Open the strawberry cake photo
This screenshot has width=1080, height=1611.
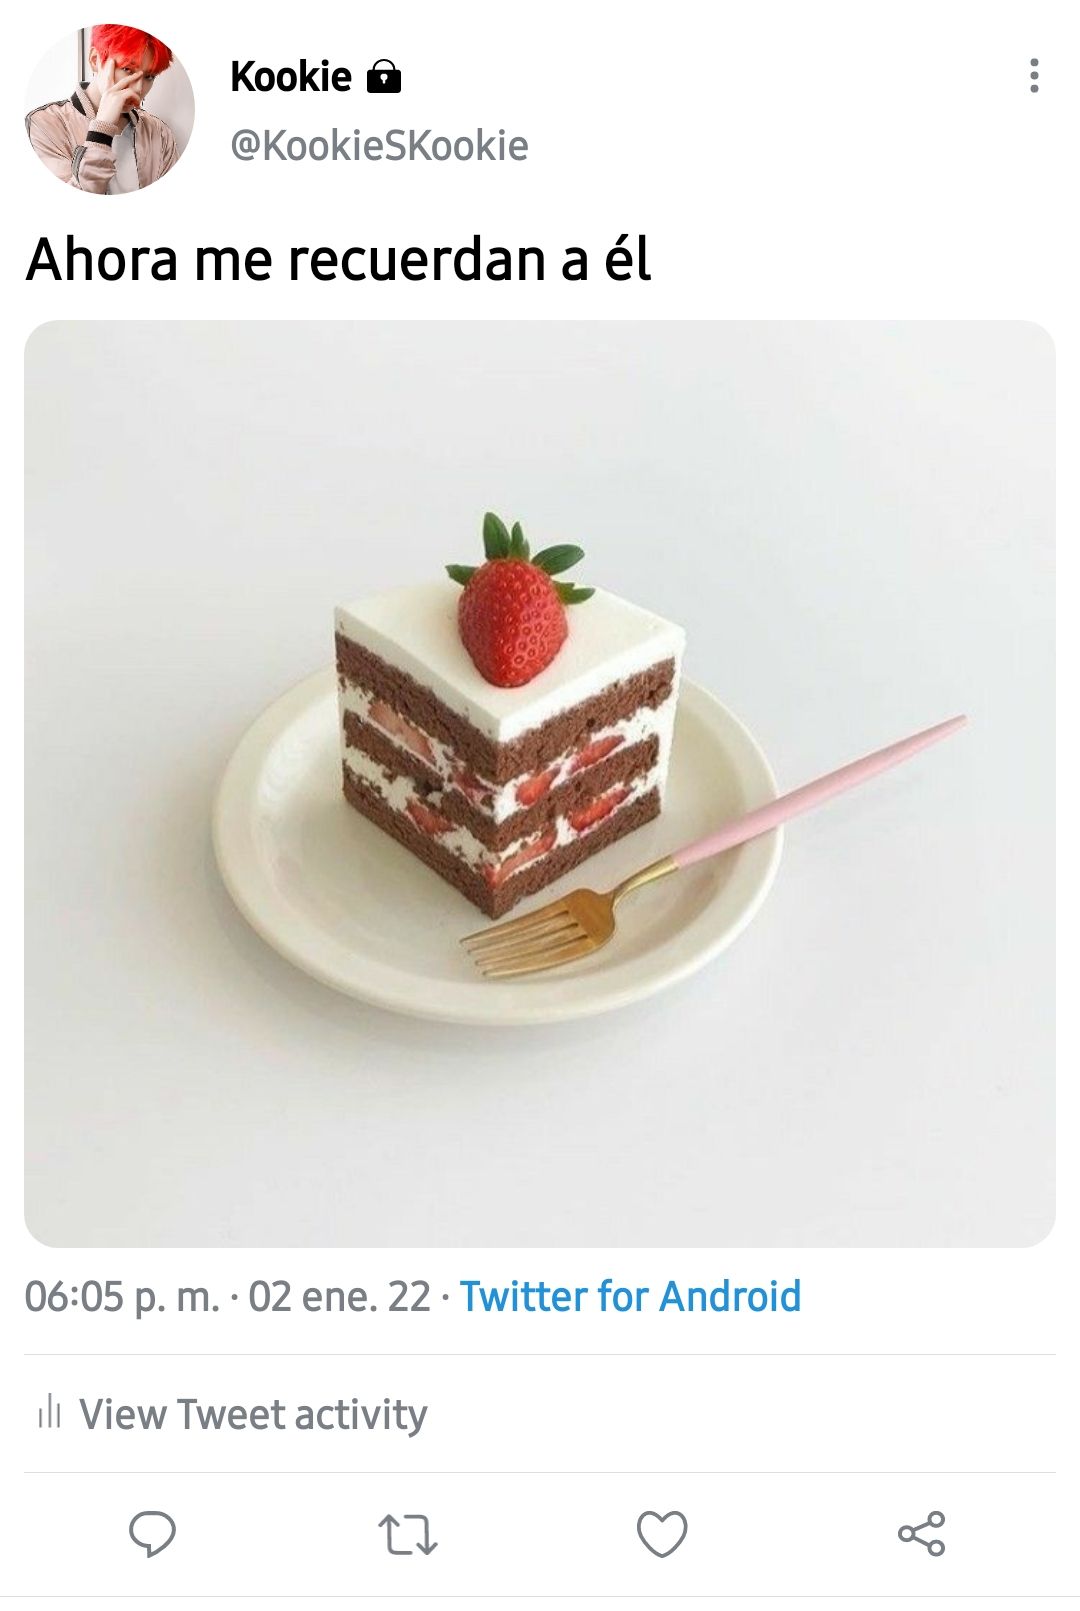540,784
